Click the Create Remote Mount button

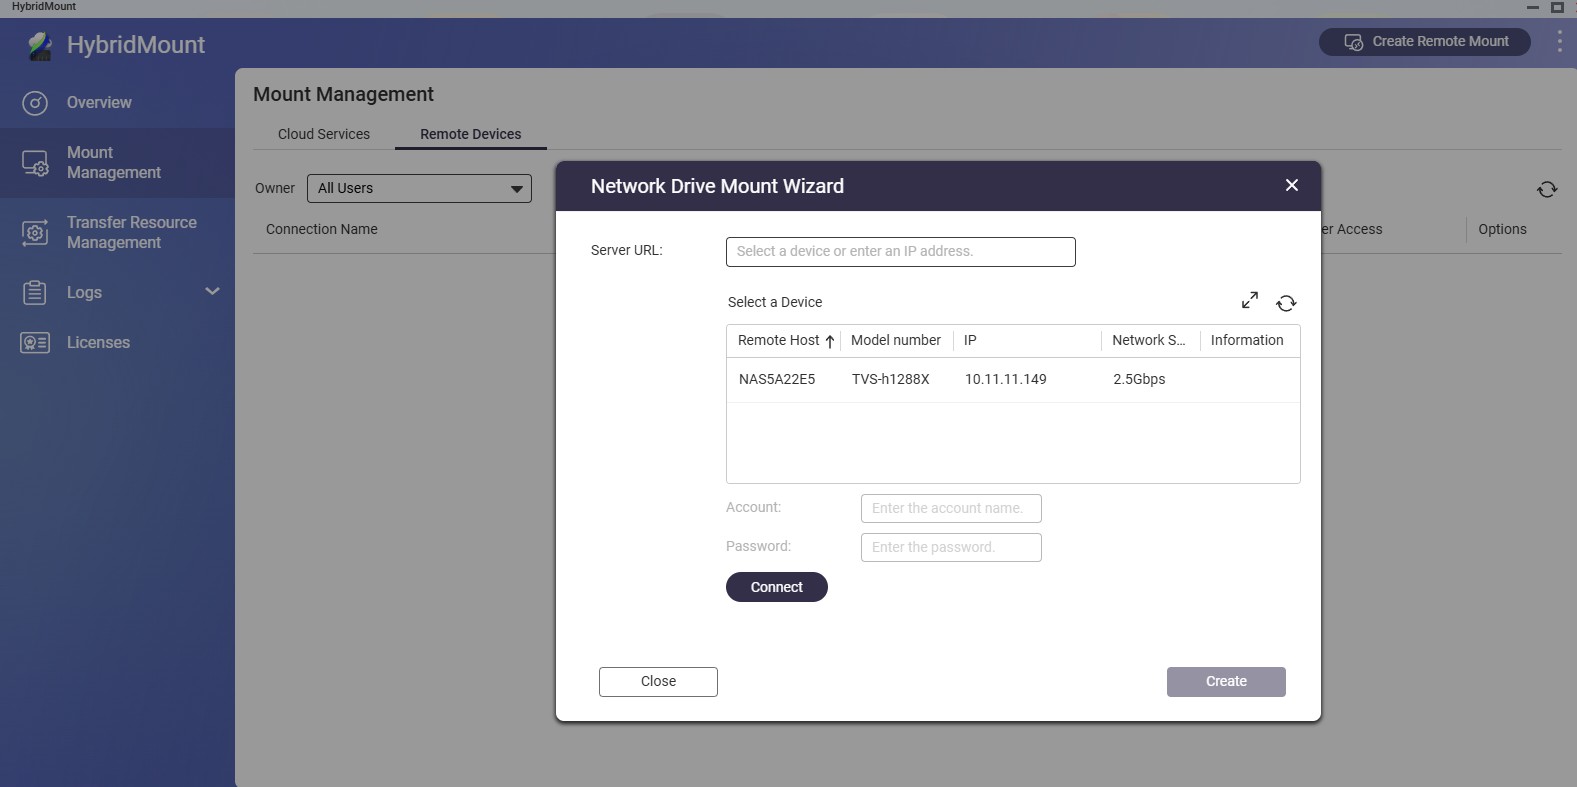click(1424, 42)
